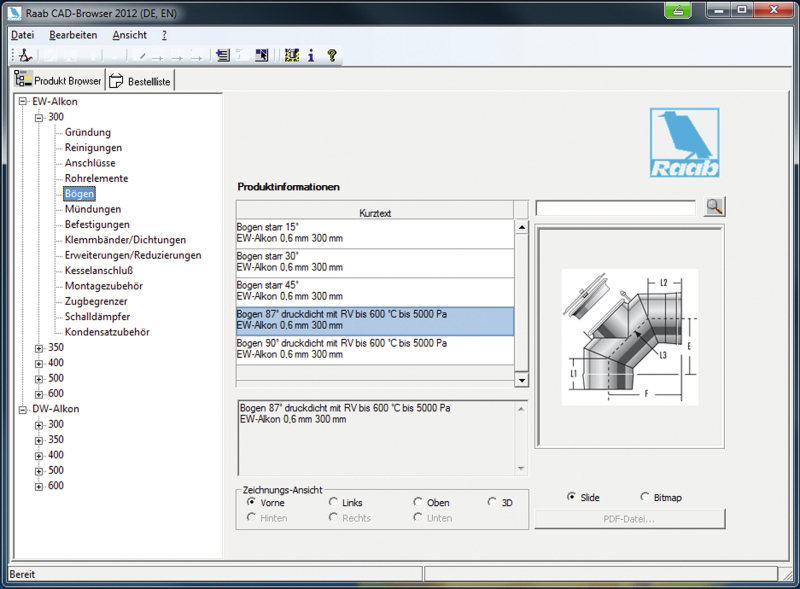This screenshot has width=800, height=589.
Task: Switch to the Produkt Browser tab
Action: pos(58,80)
